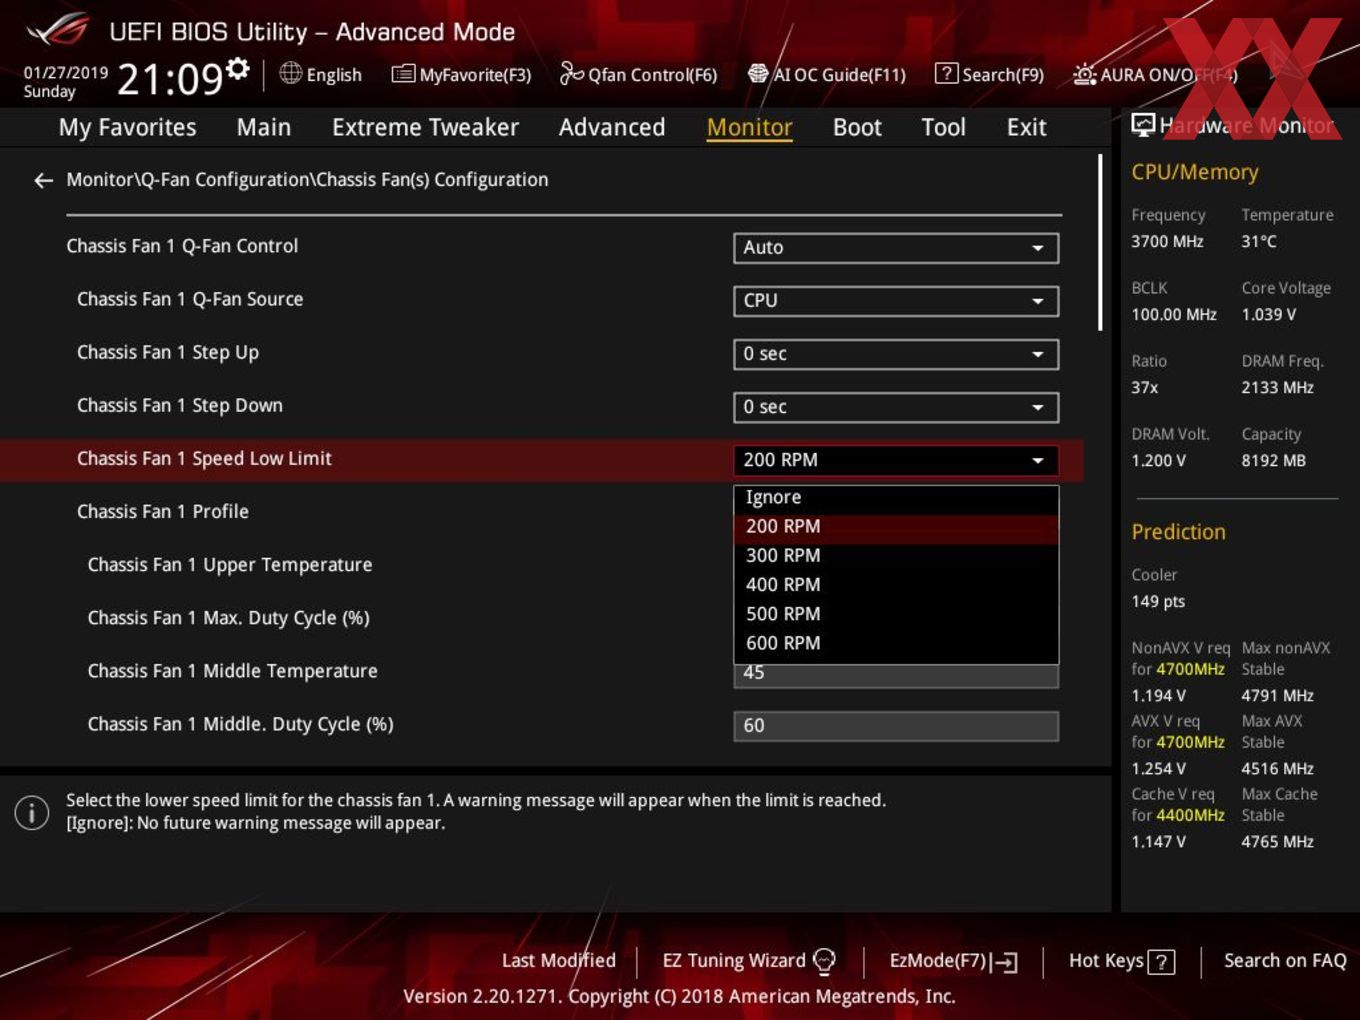Pick 600 RPM from the list
1360x1020 pixels.
tap(896, 643)
